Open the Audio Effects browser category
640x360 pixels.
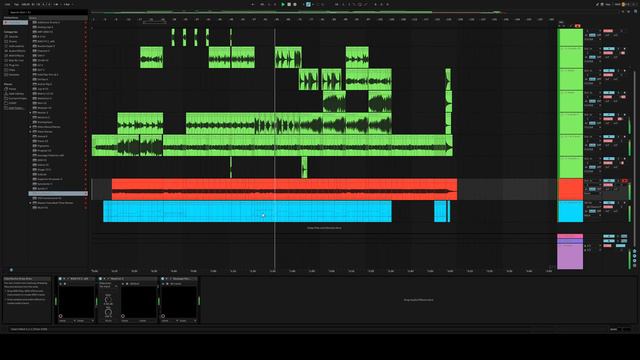click(x=16, y=51)
